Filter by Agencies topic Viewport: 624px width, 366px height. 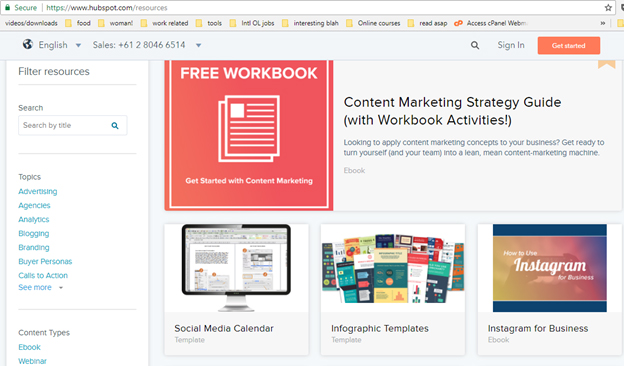34,205
